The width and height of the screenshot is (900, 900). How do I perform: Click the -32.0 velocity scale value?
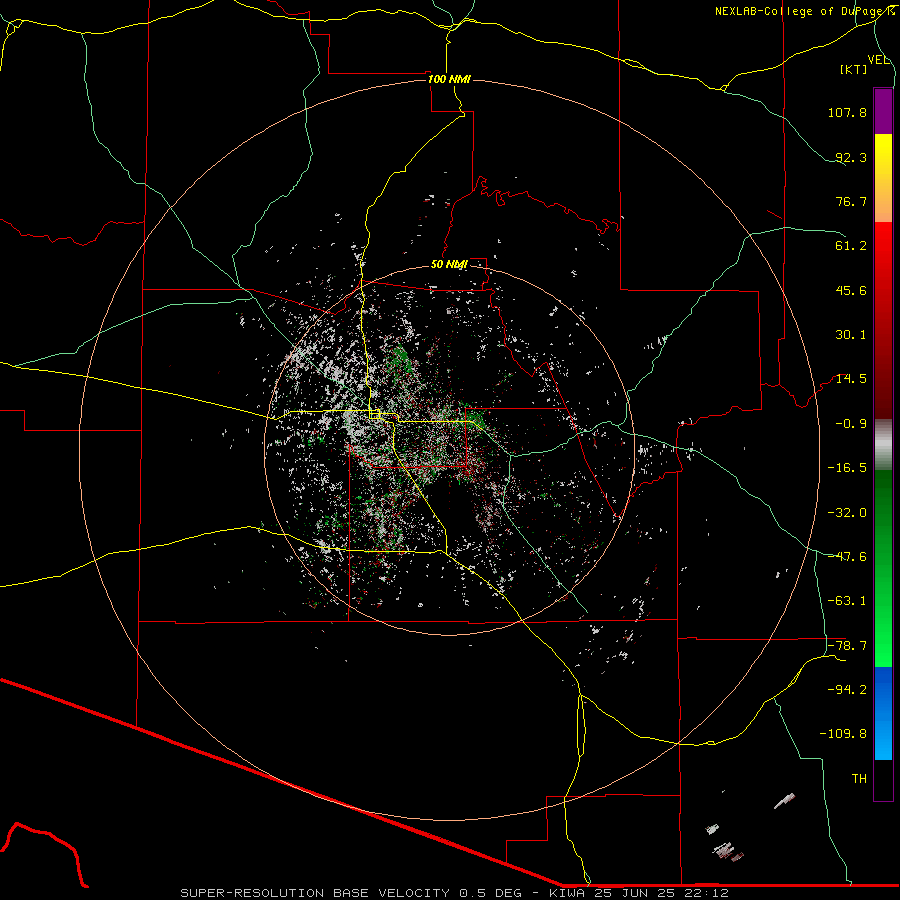click(x=847, y=513)
